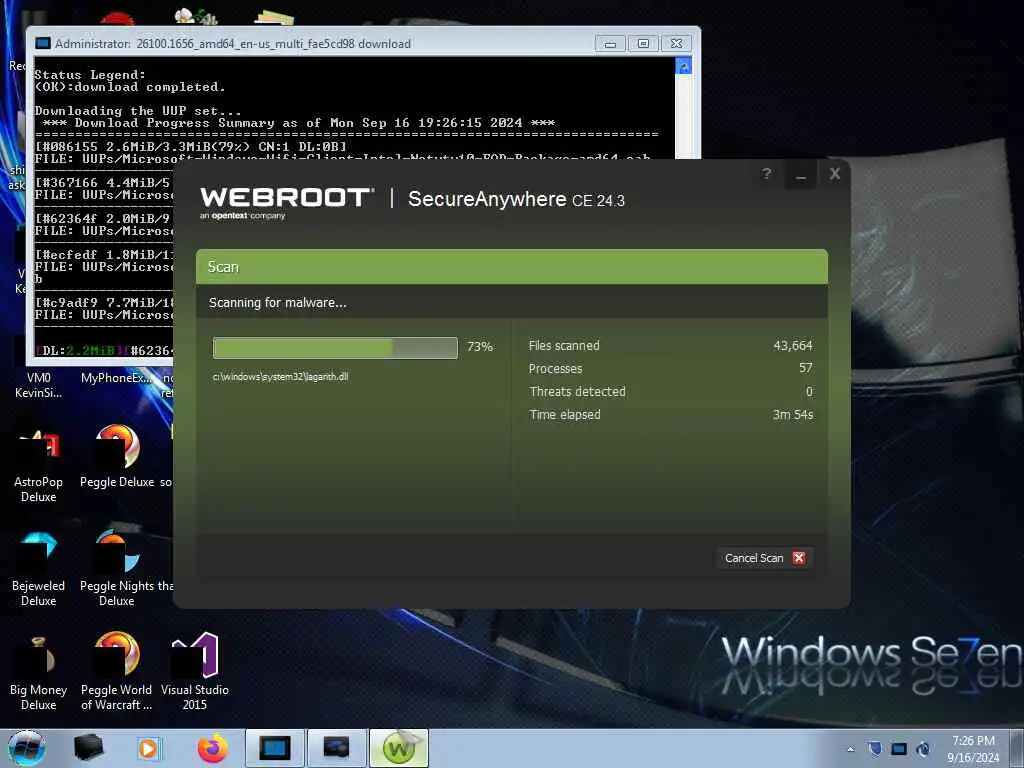This screenshot has height=768, width=1024.
Task: Click the network monitor tray icon
Action: coord(899,749)
